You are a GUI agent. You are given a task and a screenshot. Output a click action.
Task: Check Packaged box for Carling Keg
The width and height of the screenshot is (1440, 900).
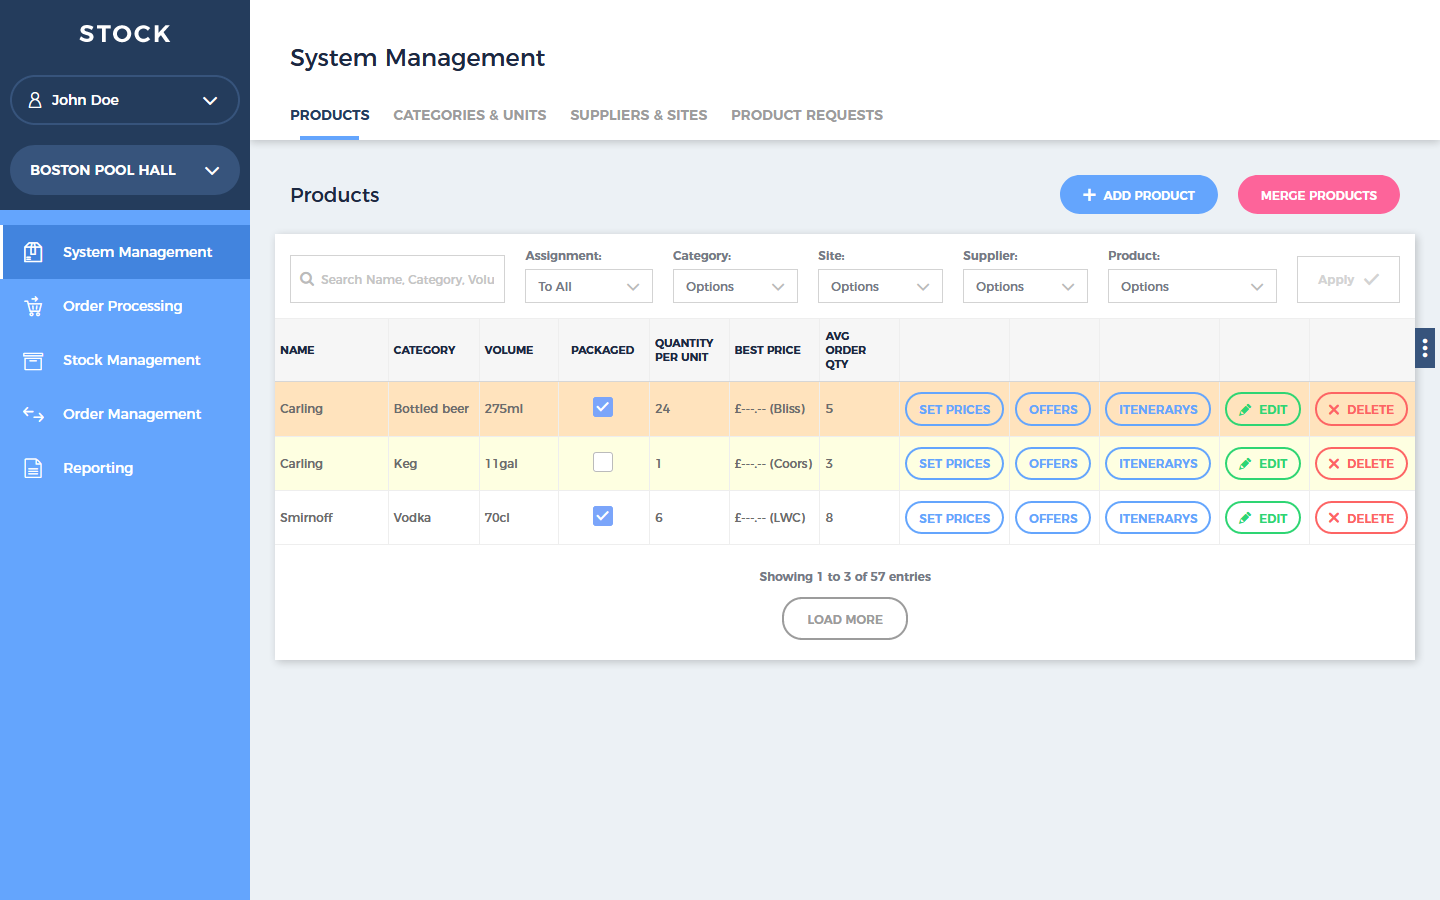602,462
